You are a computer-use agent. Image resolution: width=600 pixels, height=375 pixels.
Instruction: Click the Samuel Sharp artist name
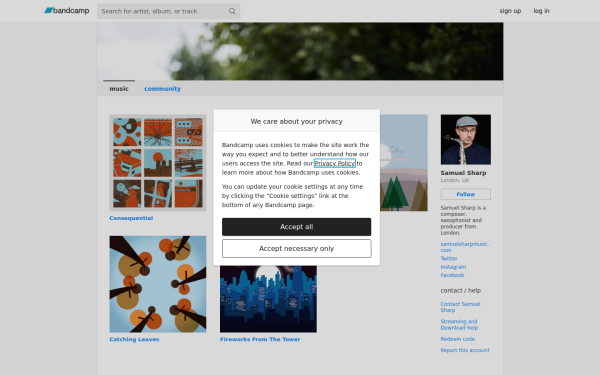point(463,173)
